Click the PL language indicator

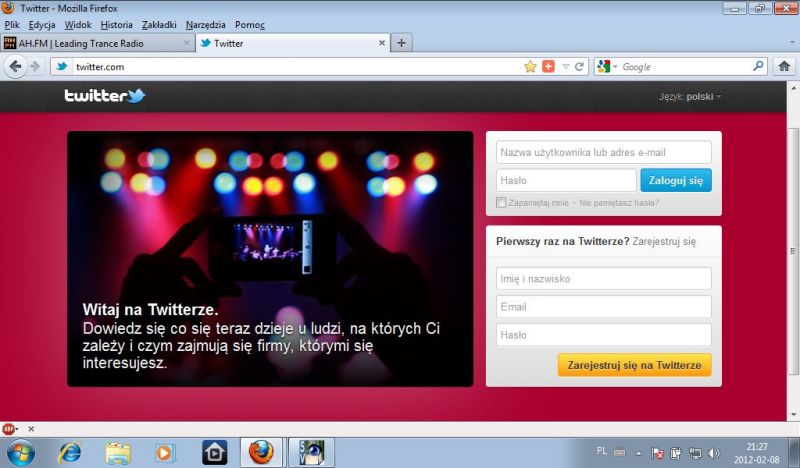tap(602, 451)
